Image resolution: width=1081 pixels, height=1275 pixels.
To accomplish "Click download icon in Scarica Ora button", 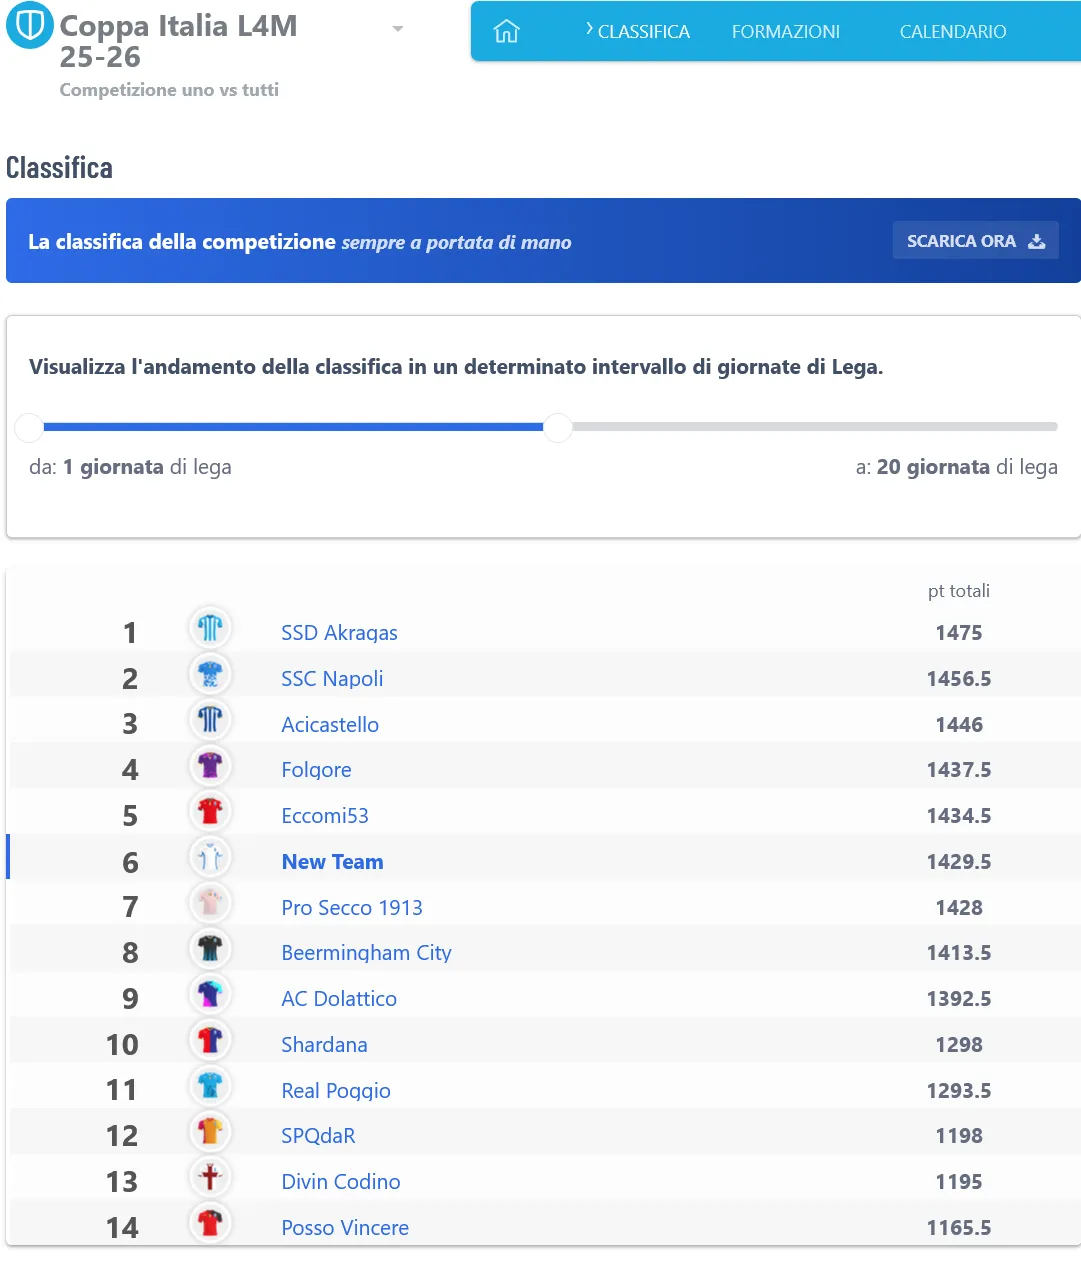I will pyautogui.click(x=1037, y=241).
